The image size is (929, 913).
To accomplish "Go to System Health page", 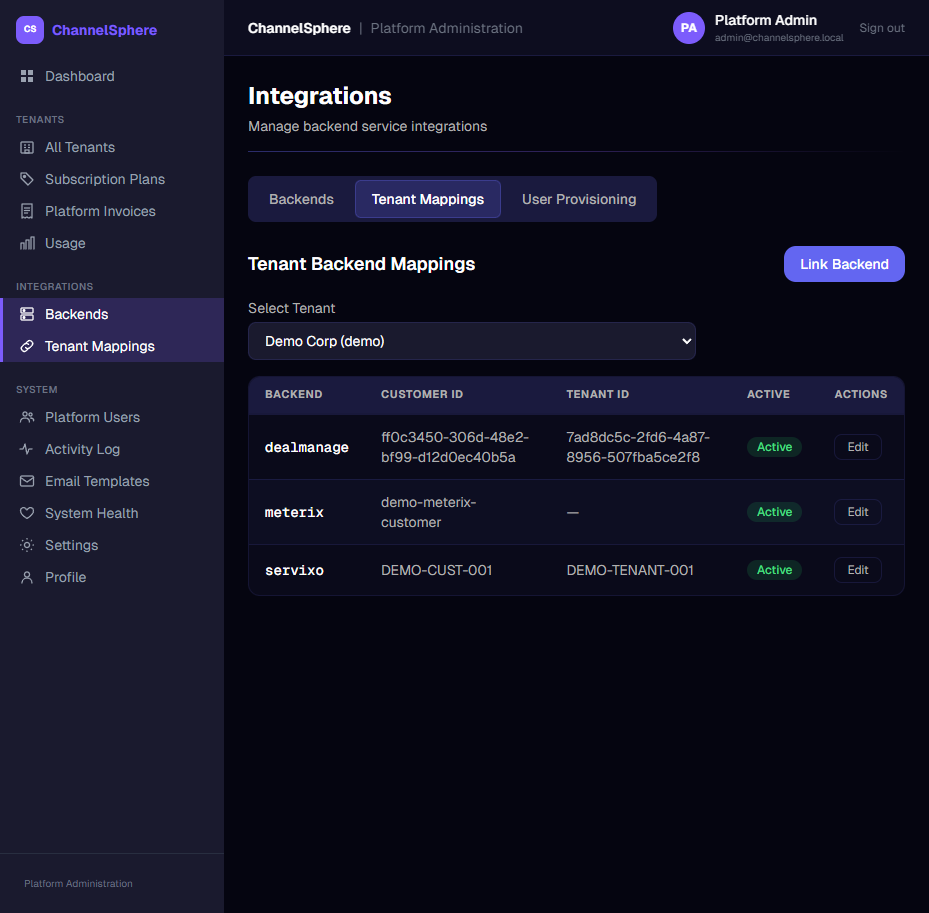I will pyautogui.click(x=112, y=514).
